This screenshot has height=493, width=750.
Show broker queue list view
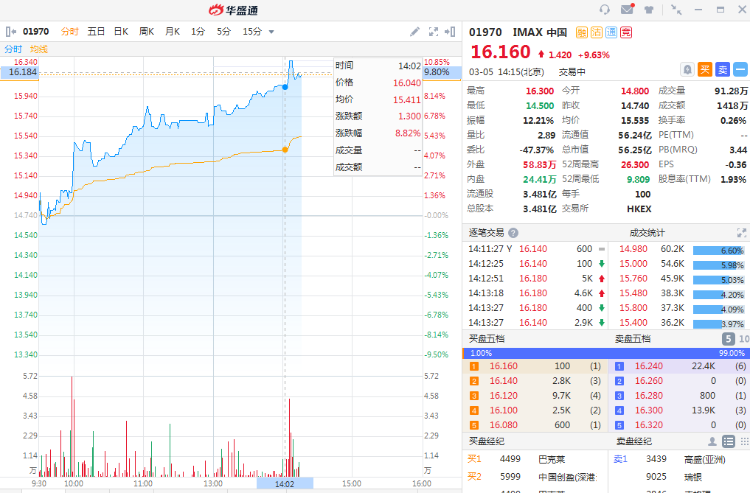tap(728, 441)
